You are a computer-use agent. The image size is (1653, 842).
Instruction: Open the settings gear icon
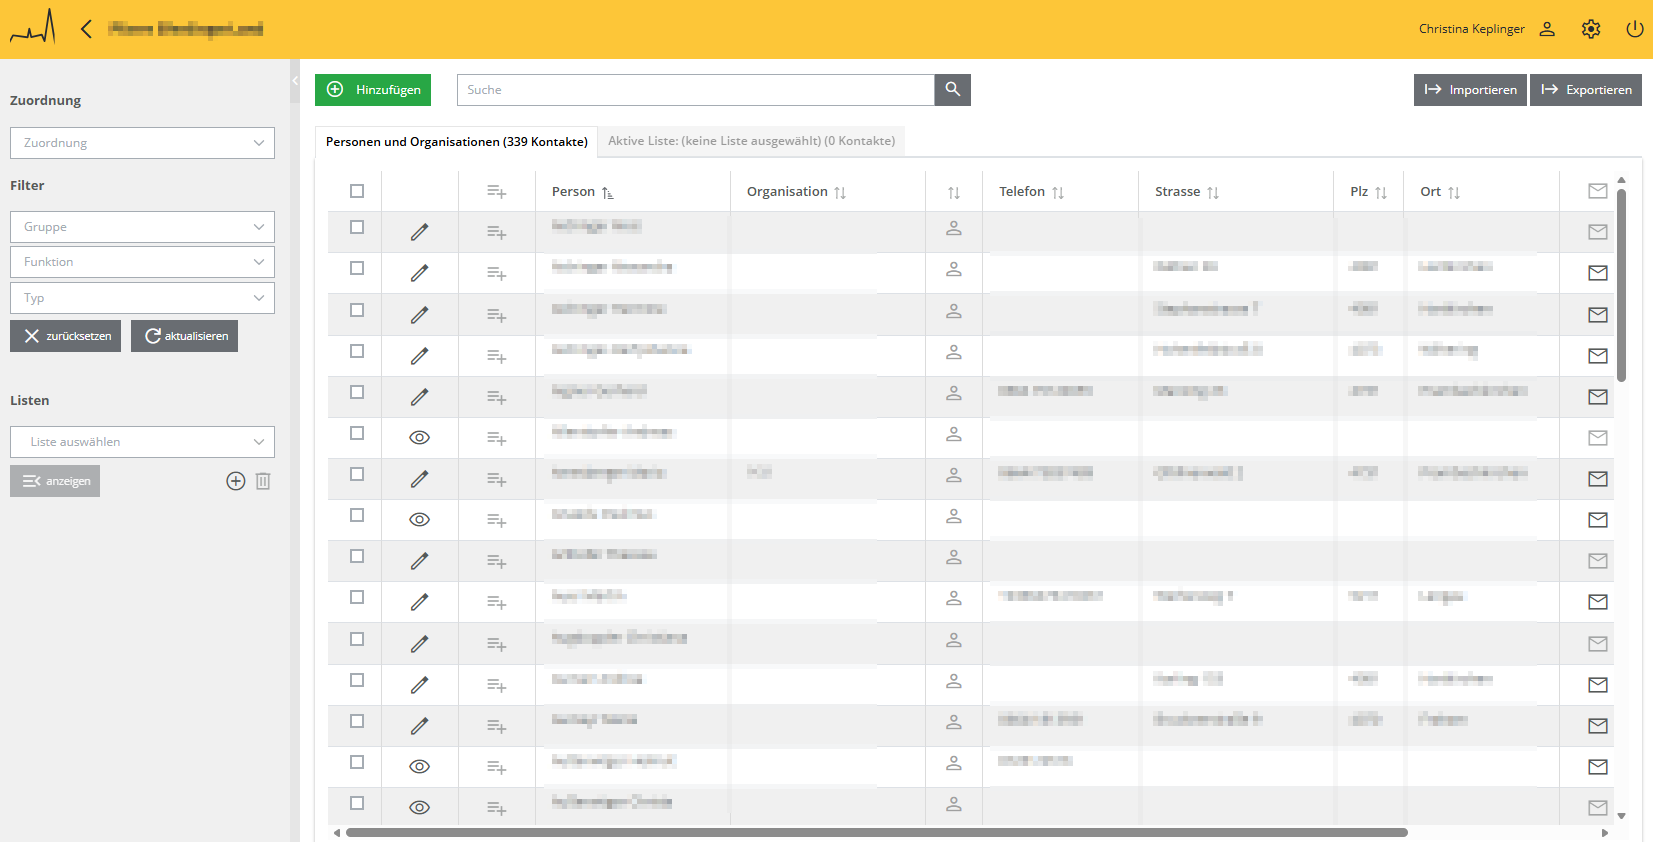point(1591,29)
